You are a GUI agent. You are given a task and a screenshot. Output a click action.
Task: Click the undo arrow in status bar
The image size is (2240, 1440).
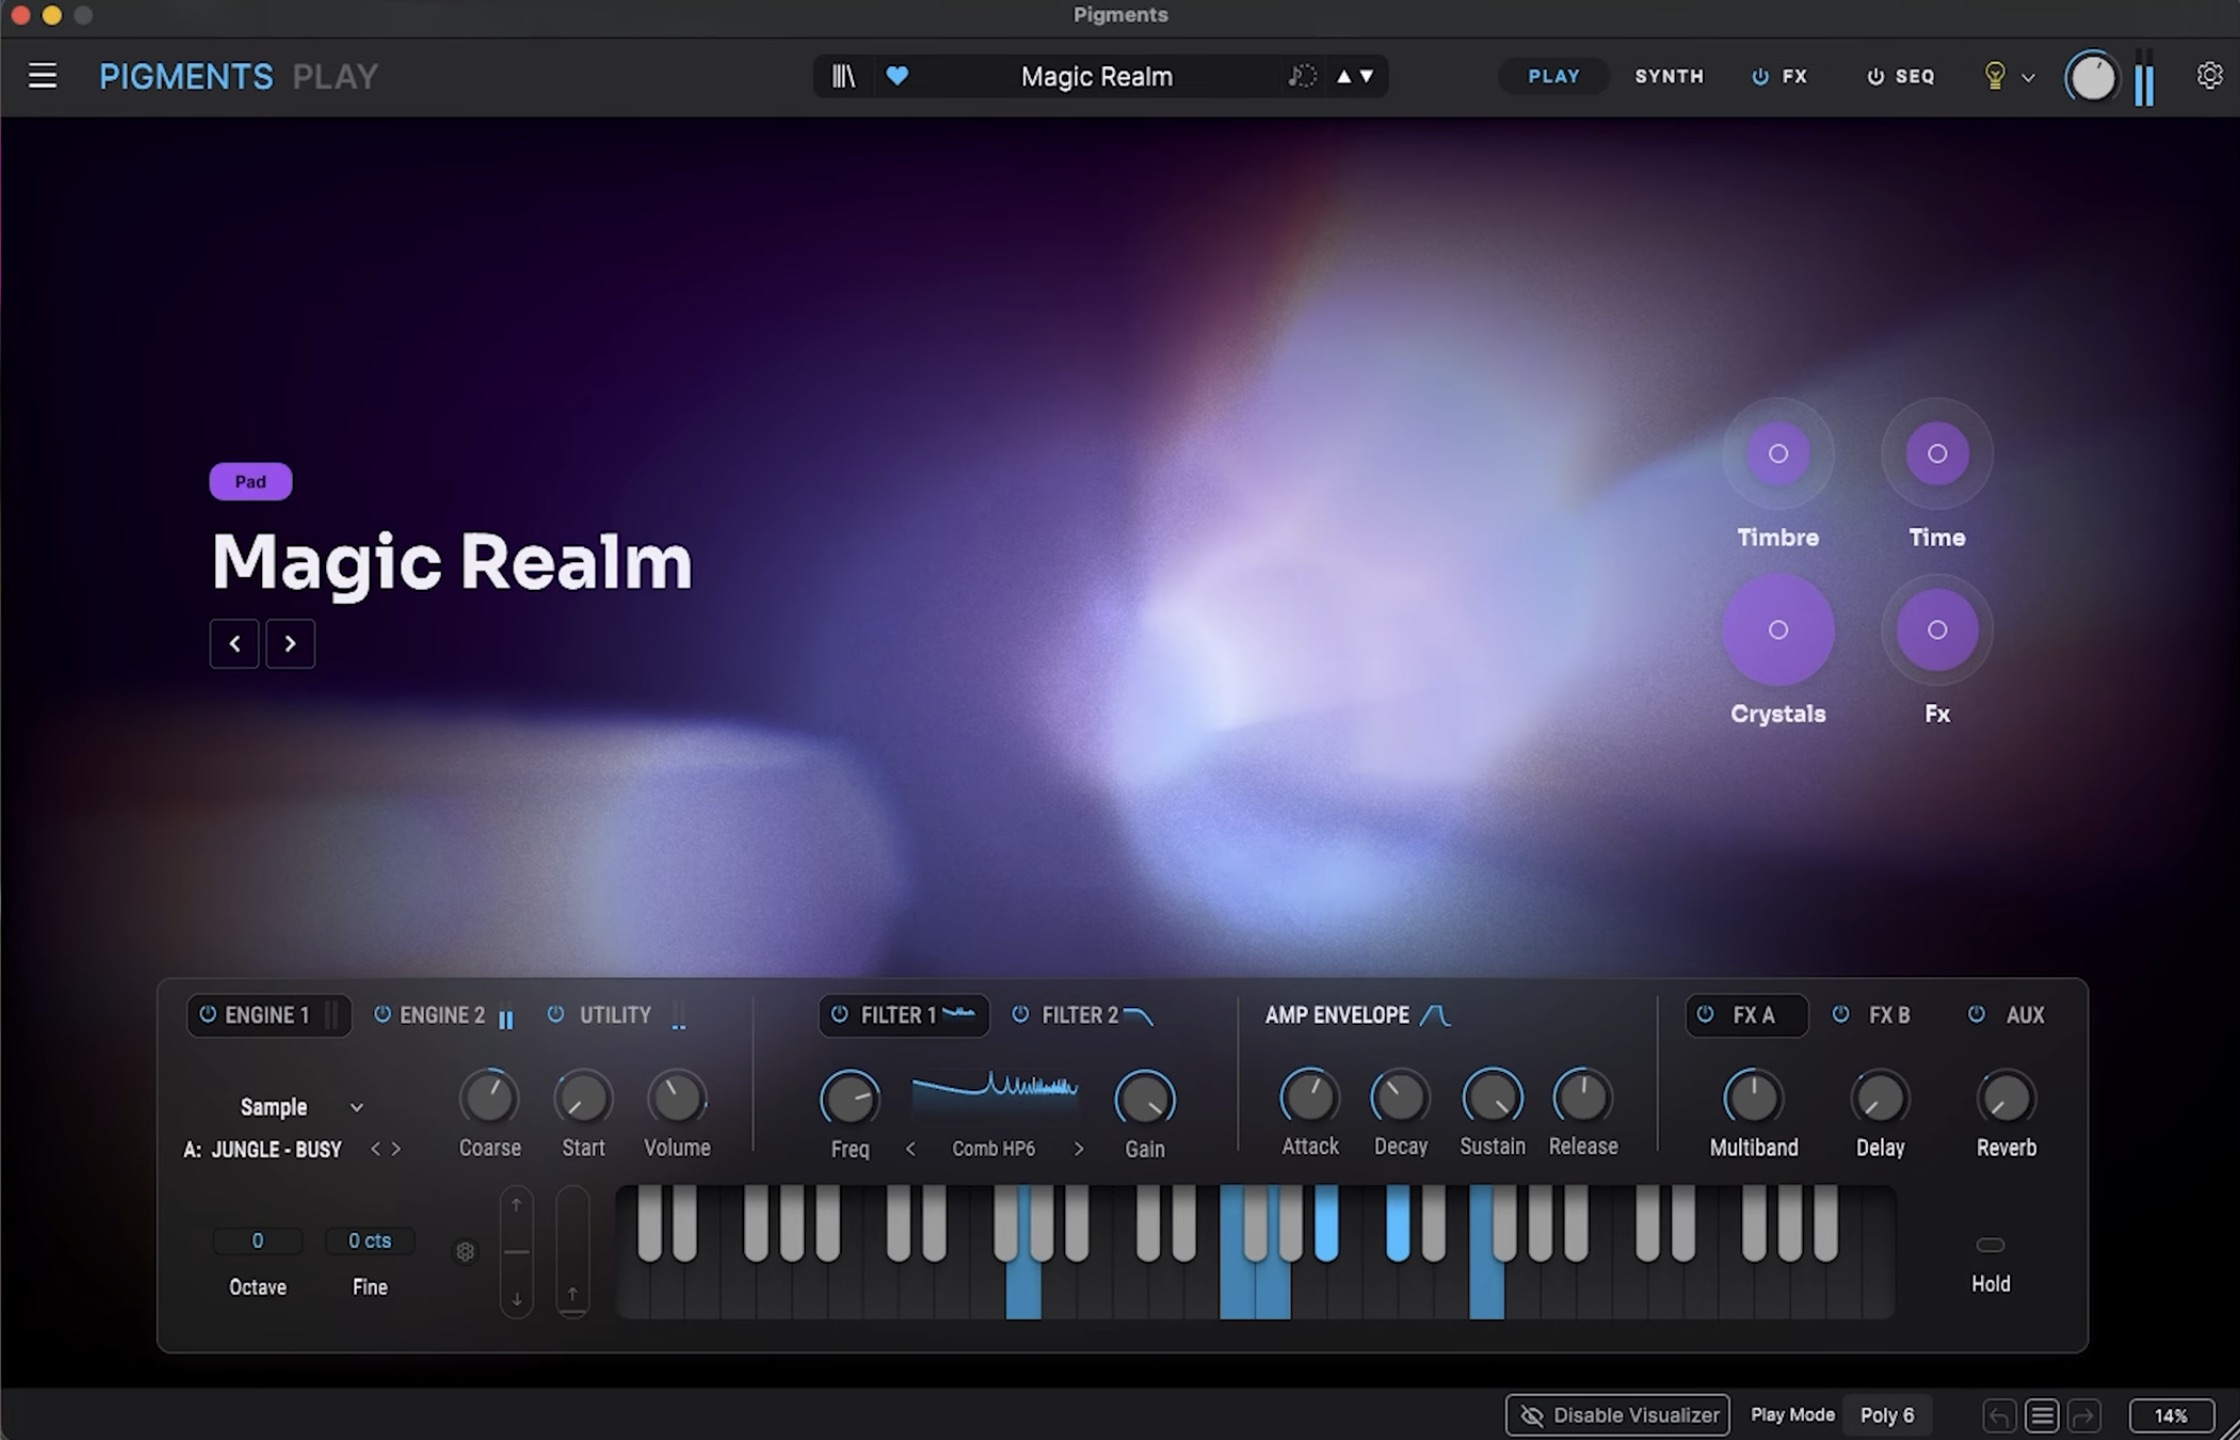point(1999,1416)
